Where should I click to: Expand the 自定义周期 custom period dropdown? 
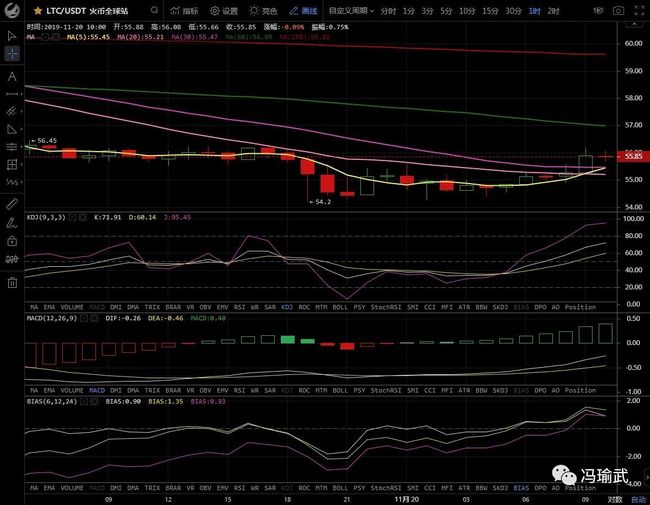tap(351, 11)
